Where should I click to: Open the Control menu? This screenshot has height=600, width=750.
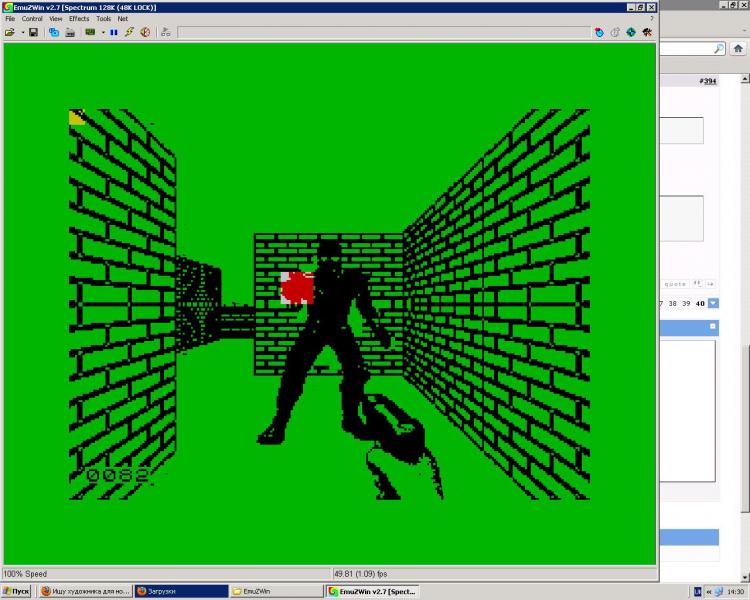pos(32,19)
